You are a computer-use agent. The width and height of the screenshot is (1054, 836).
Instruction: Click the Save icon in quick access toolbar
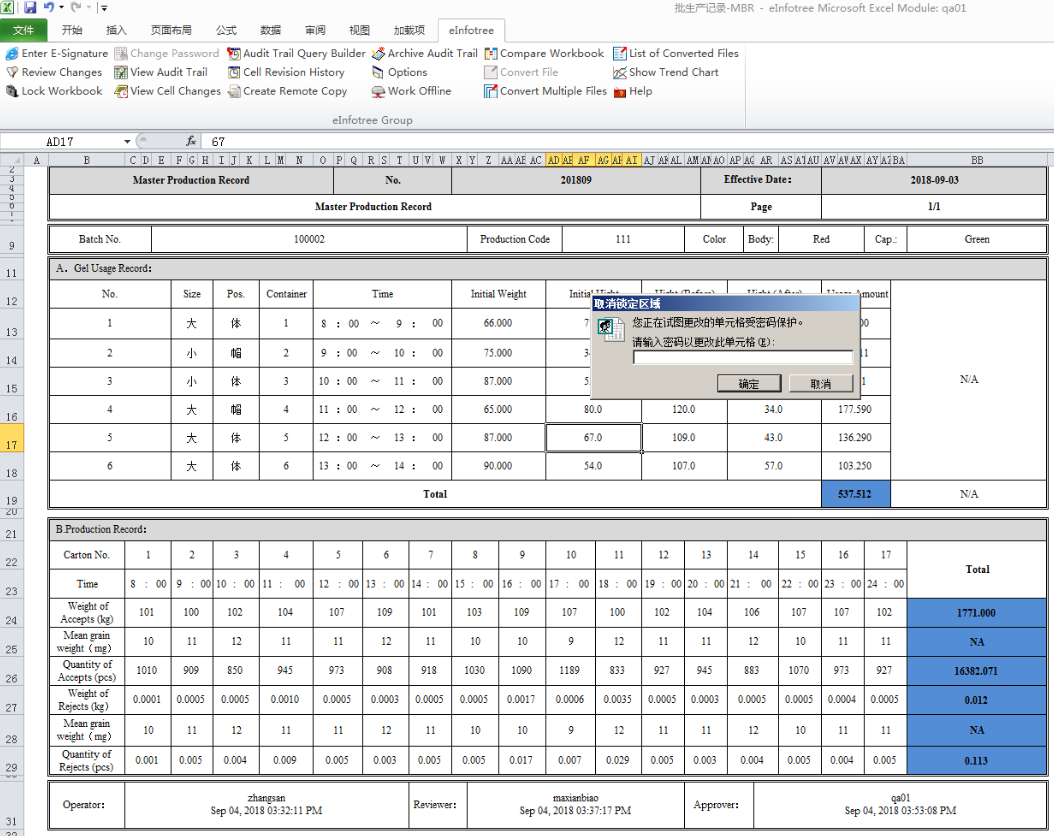[x=30, y=8]
